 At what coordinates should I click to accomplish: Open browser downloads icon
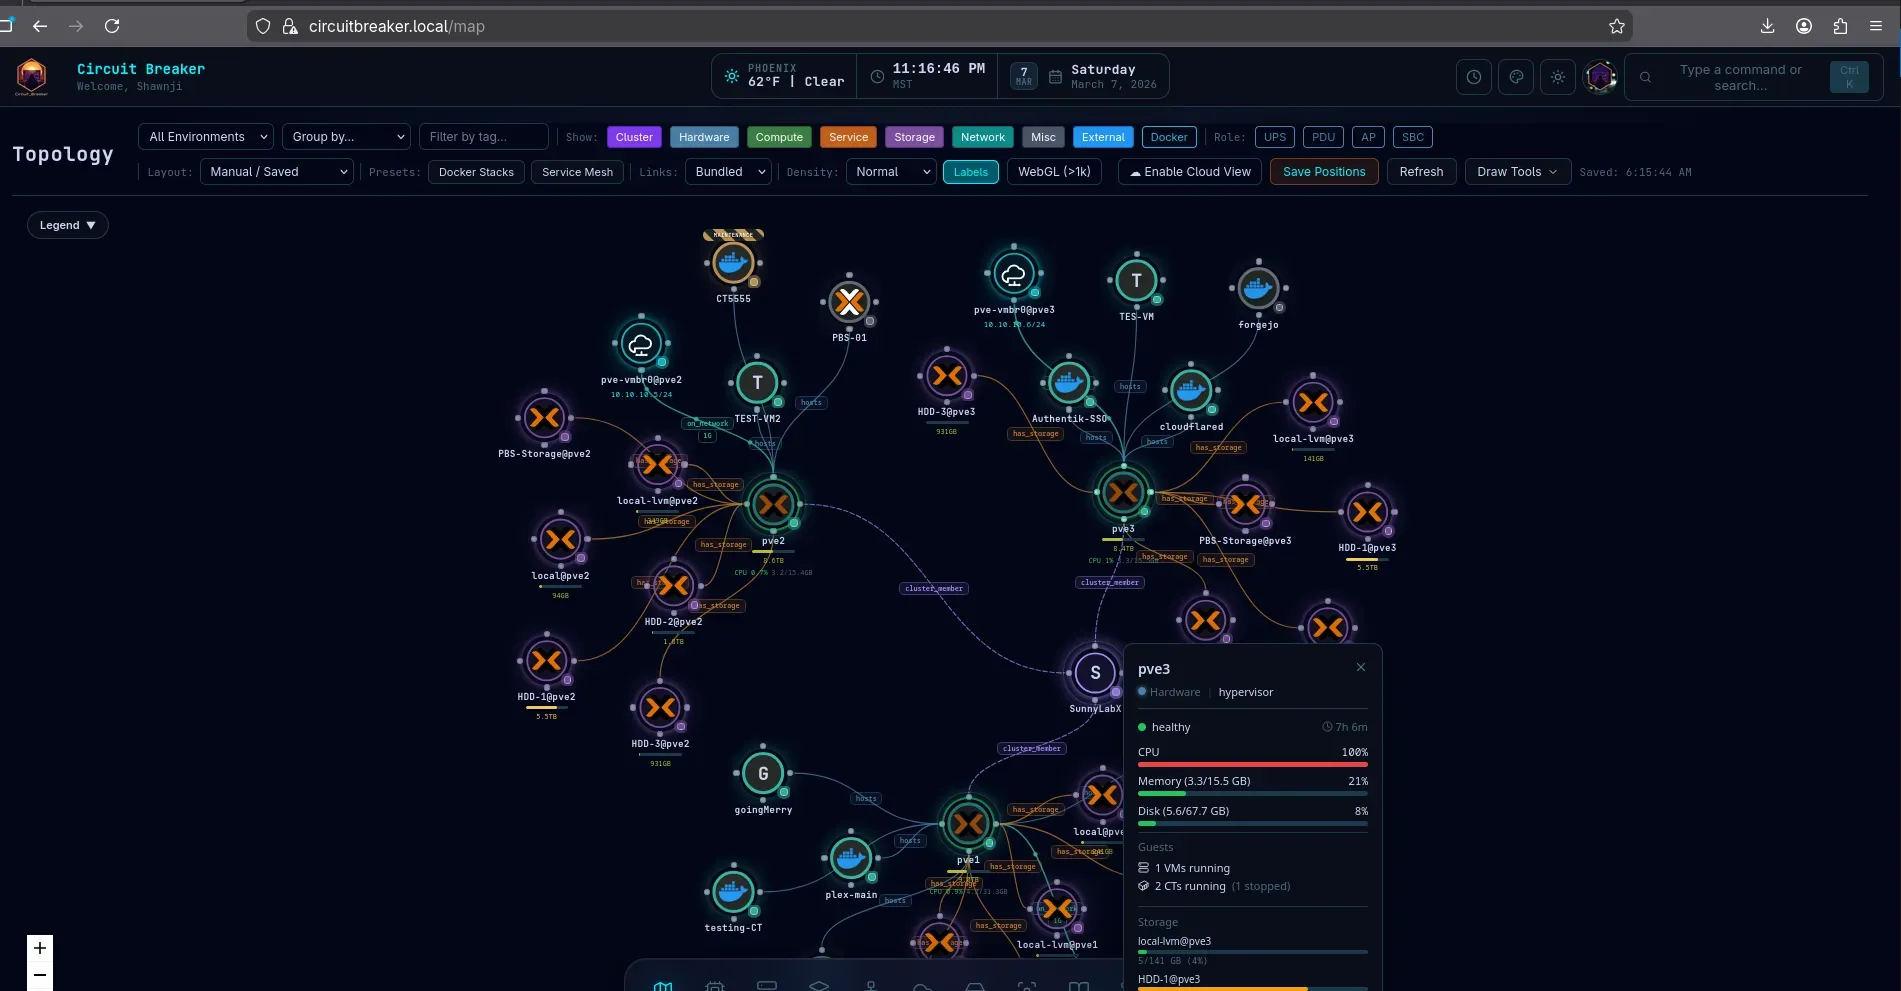tap(1768, 26)
